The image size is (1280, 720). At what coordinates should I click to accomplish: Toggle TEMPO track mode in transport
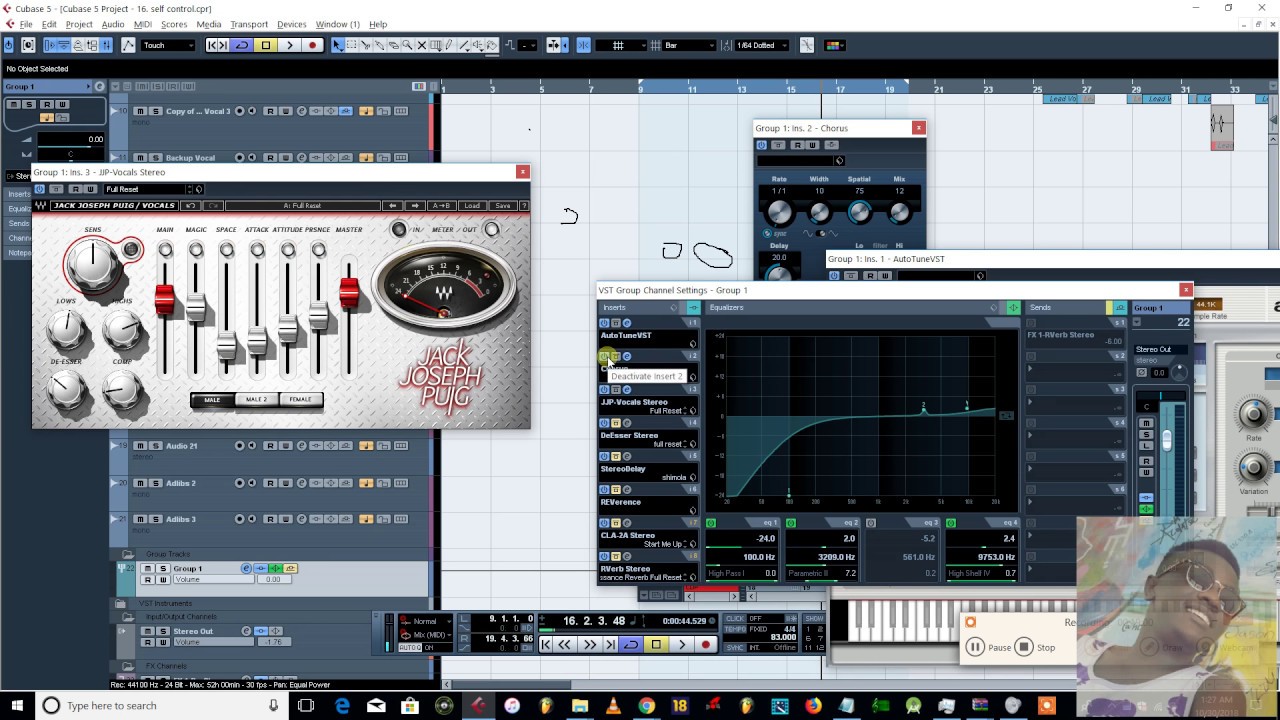click(736, 628)
